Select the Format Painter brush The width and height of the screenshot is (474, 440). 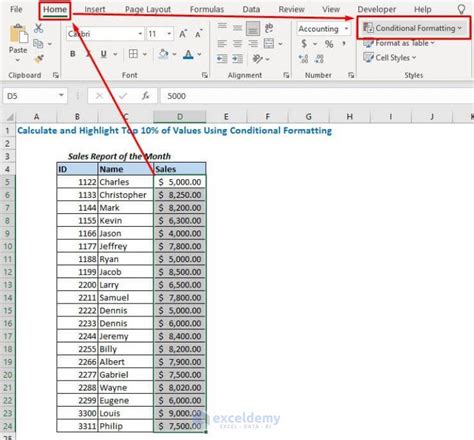coord(39,59)
